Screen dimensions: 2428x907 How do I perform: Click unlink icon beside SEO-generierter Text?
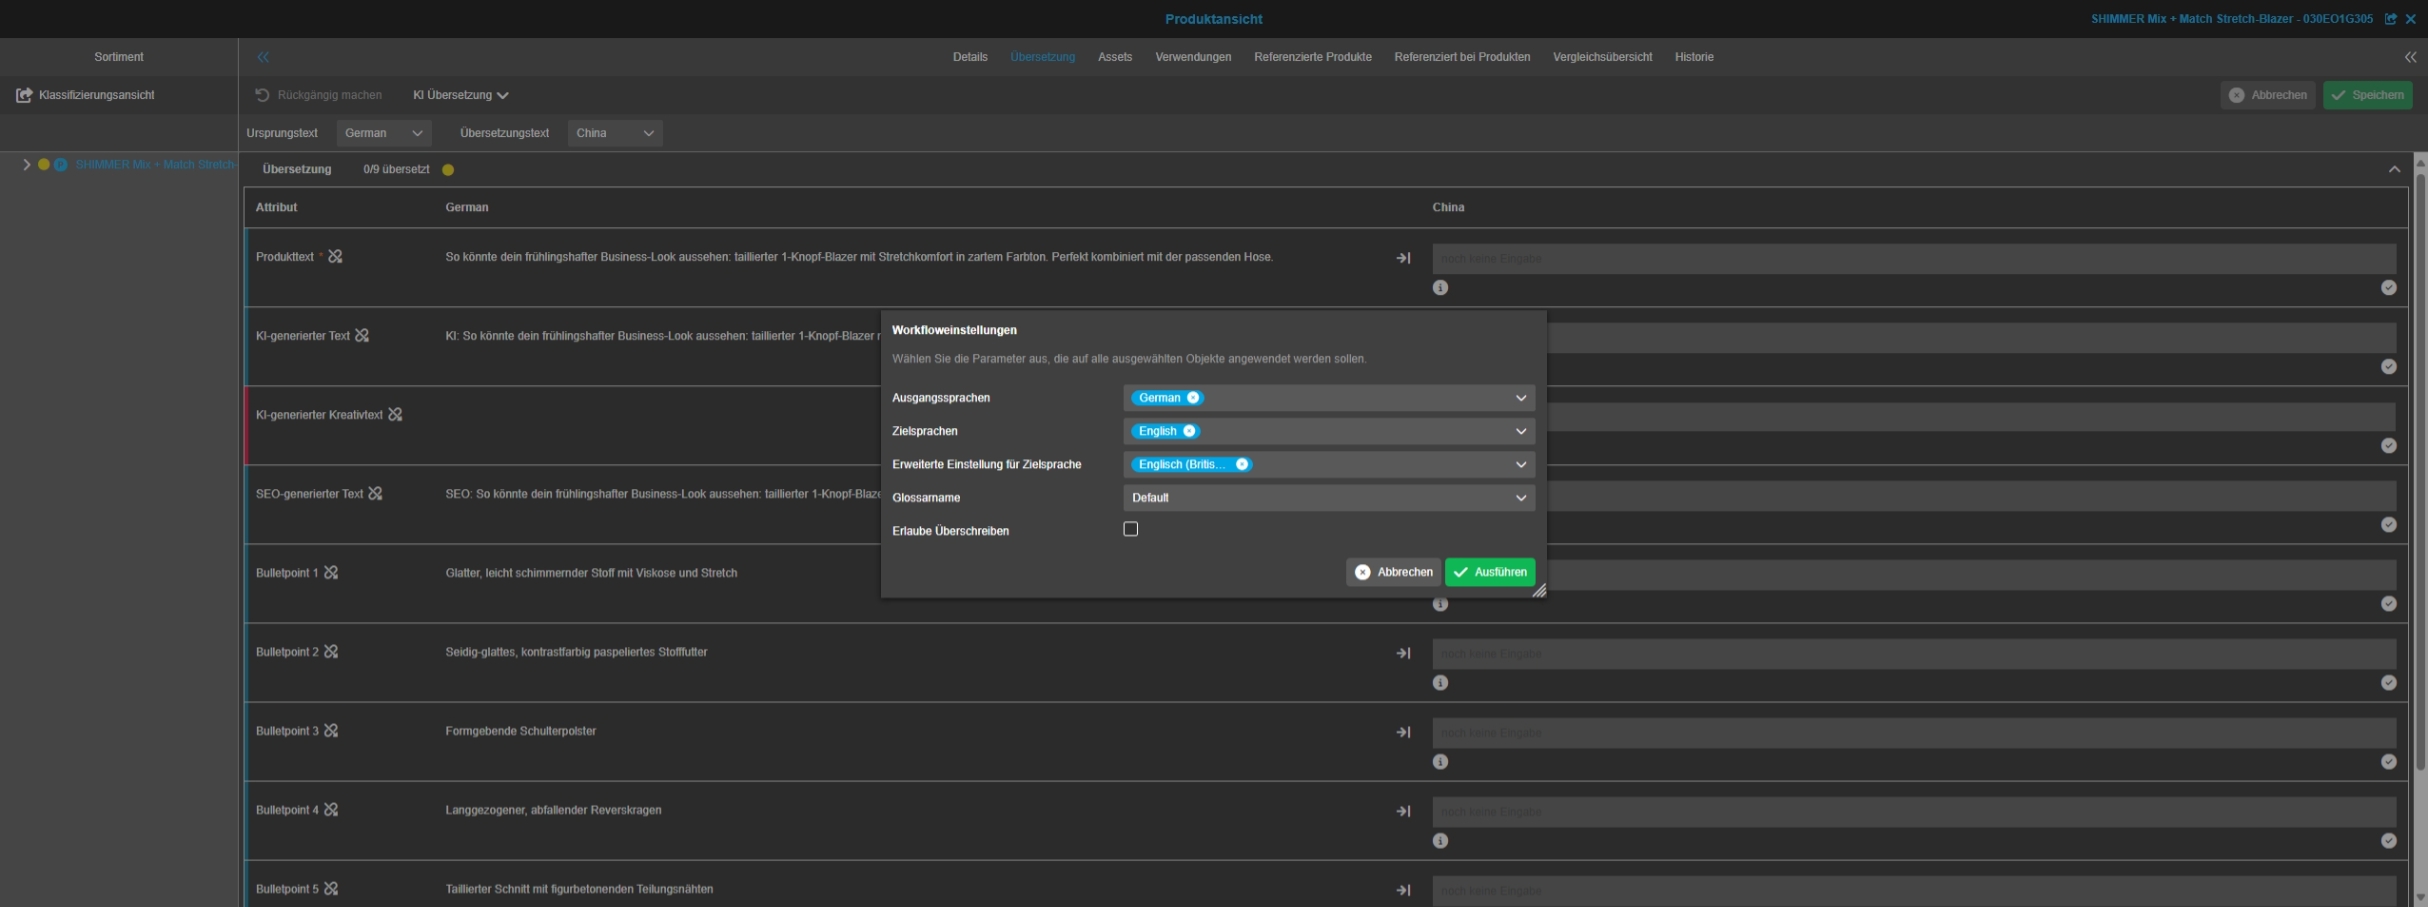point(375,494)
